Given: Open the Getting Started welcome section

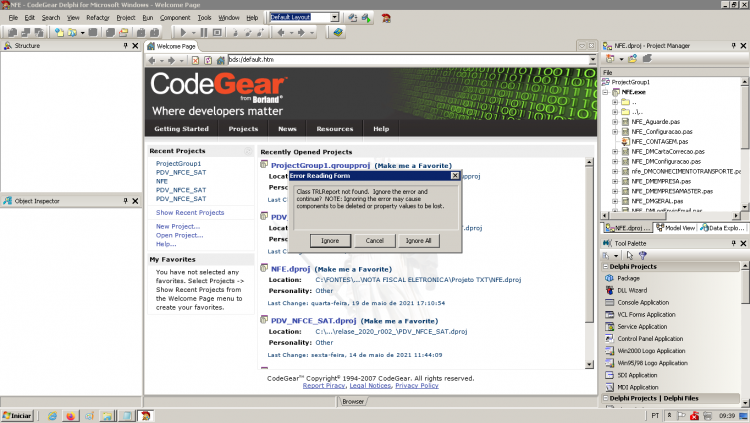Looking at the screenshot, I should click(181, 129).
